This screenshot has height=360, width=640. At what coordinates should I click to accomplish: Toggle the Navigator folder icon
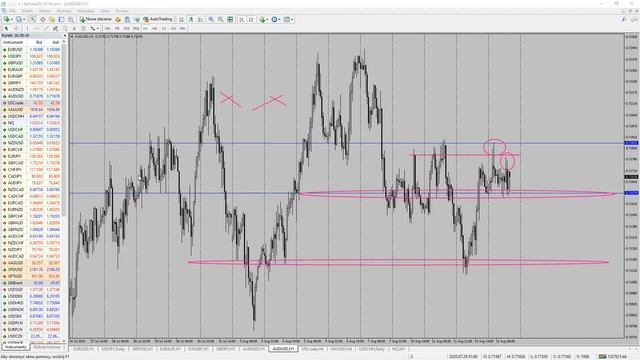pos(52,19)
